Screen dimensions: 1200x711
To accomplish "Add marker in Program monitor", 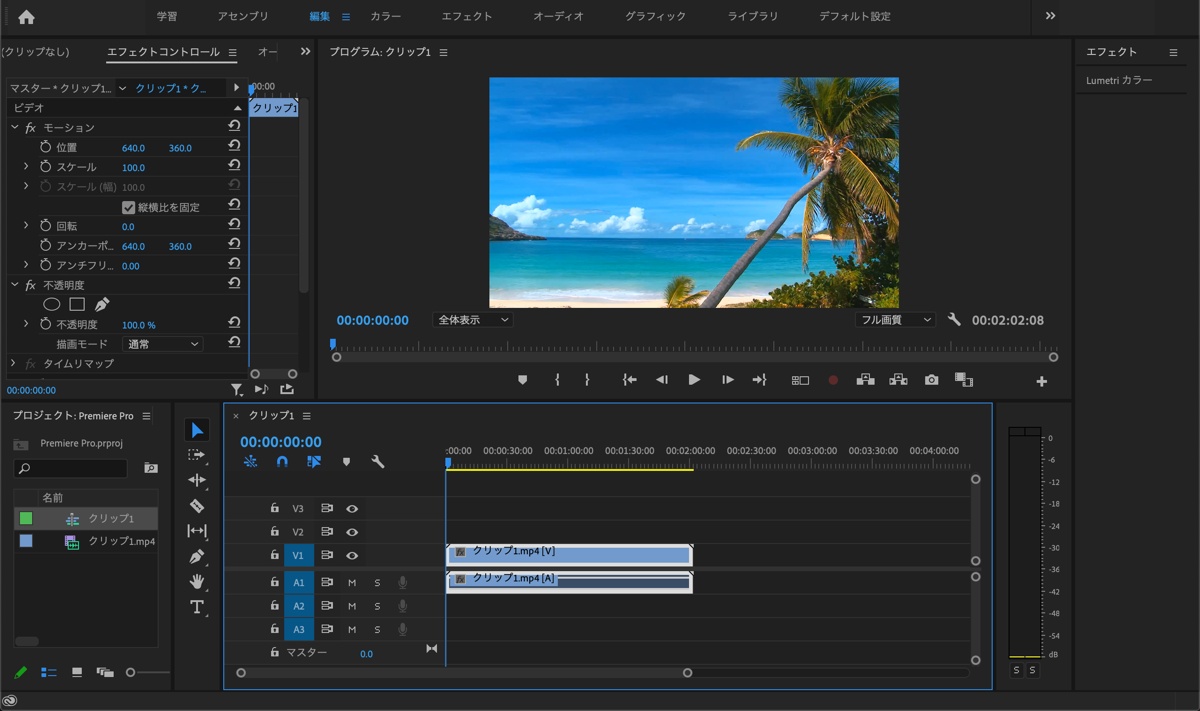I will (522, 380).
